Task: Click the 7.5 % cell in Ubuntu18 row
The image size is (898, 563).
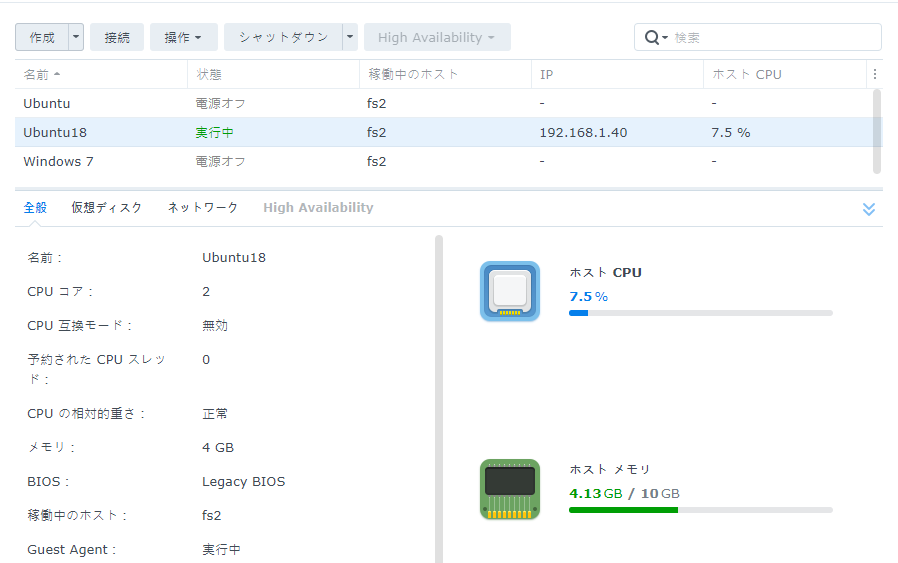Action: tap(730, 133)
